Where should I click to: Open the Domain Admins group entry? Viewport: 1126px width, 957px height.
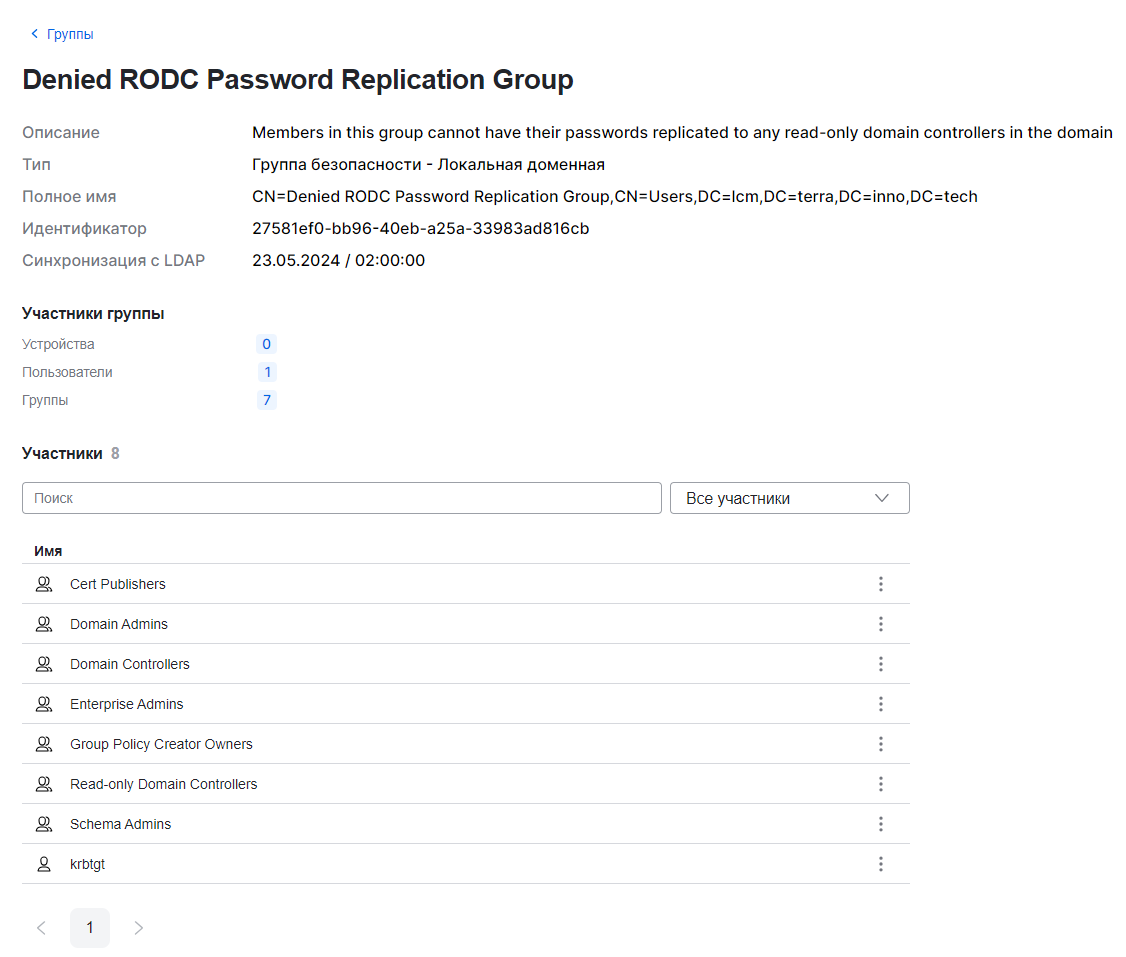coord(119,624)
